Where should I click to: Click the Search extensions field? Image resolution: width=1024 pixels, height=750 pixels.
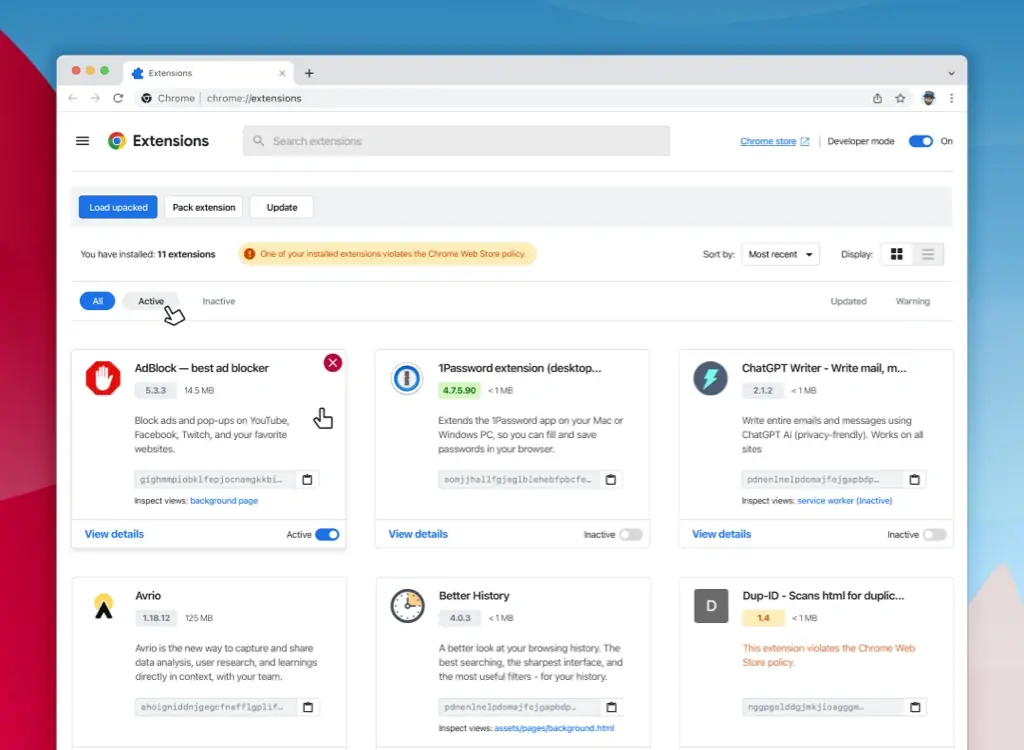pyautogui.click(x=456, y=140)
